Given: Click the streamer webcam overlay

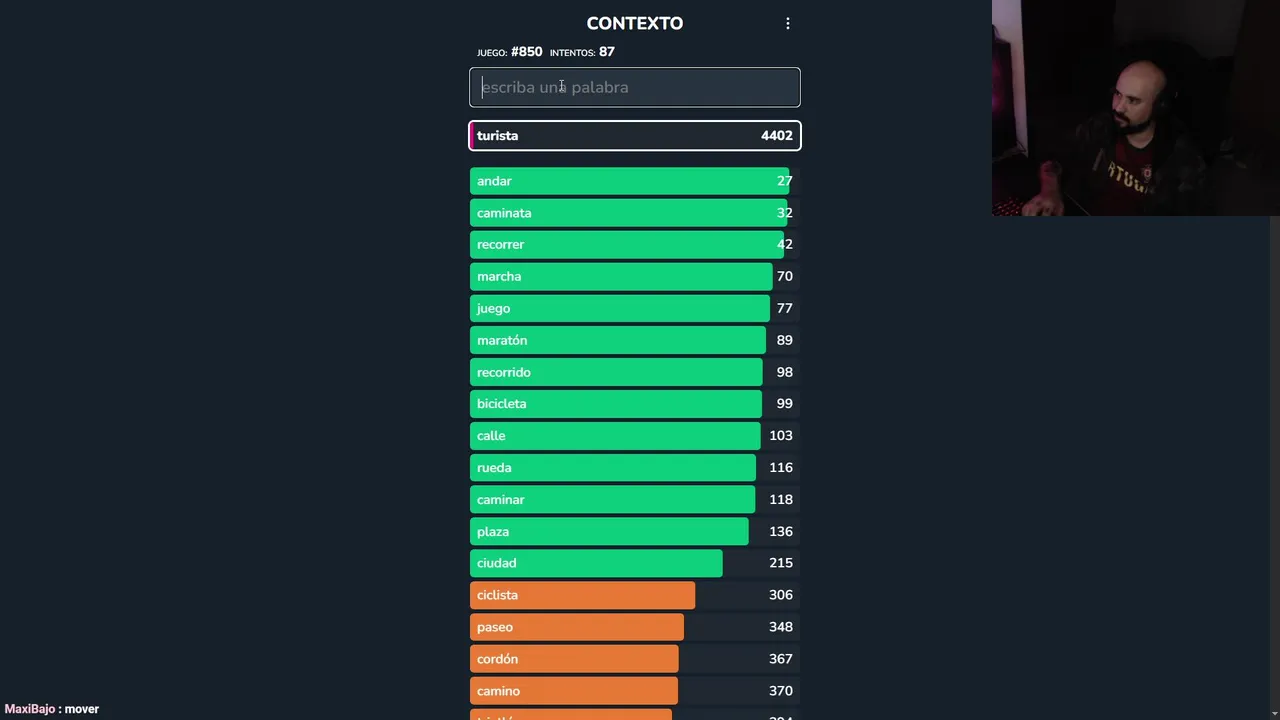Looking at the screenshot, I should coord(1135,108).
